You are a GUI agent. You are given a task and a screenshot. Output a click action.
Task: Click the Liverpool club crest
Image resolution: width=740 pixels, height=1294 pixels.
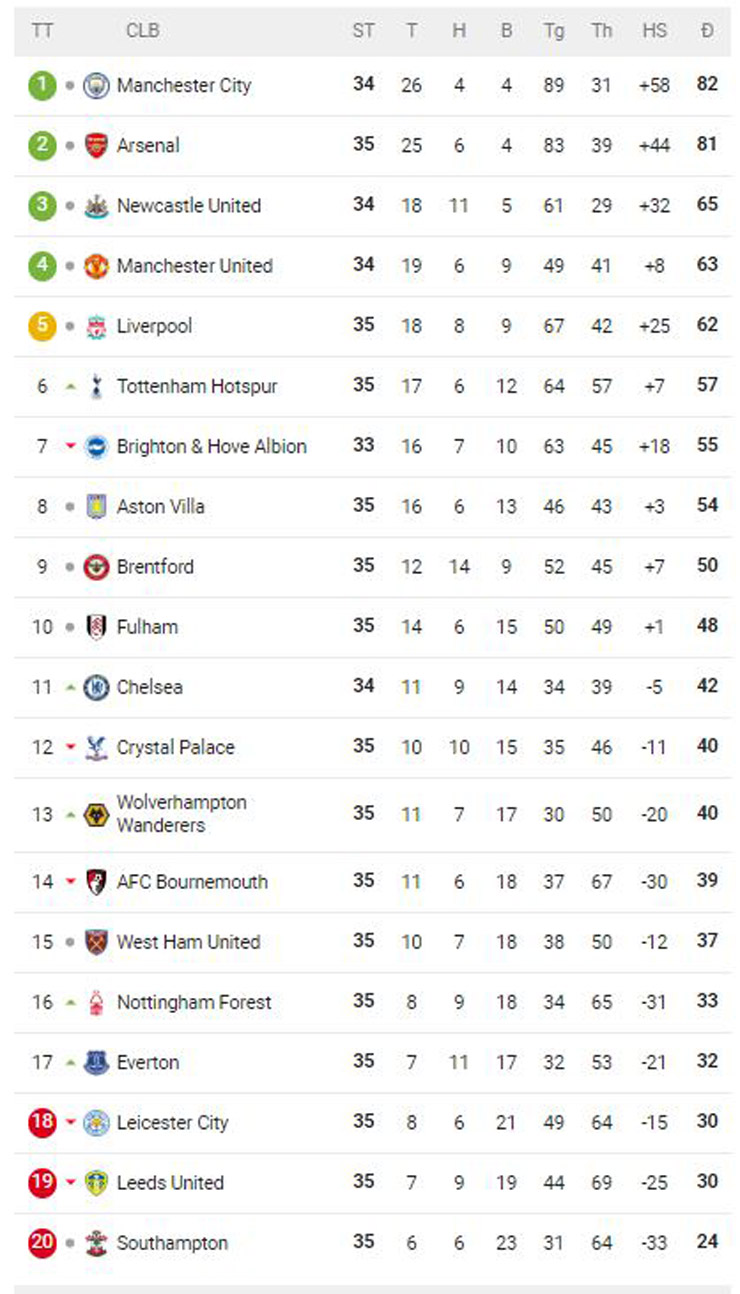click(x=96, y=326)
